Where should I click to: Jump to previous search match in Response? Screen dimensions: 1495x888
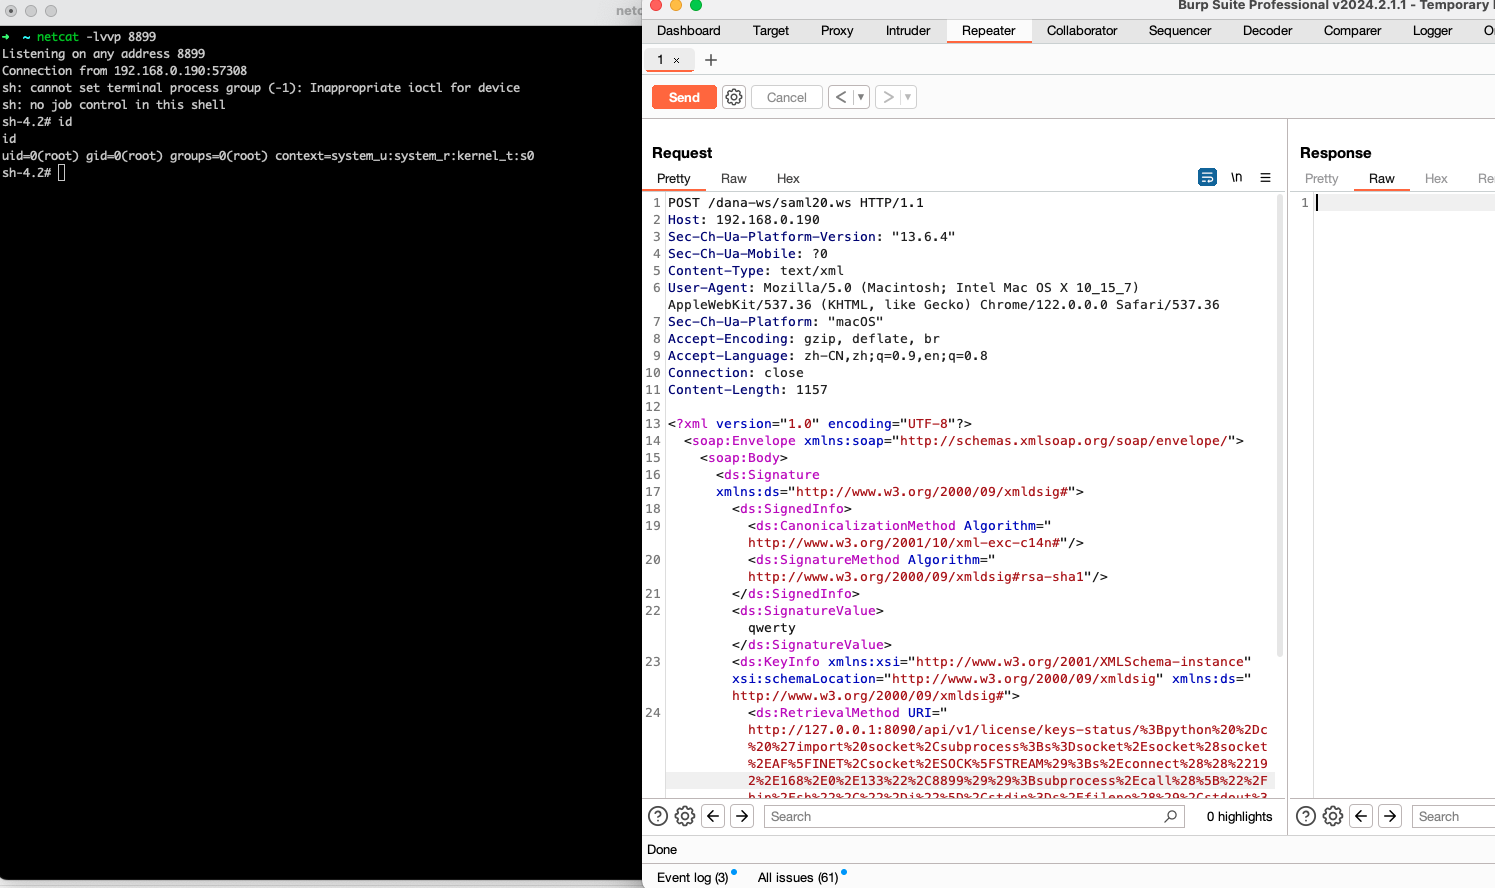(1361, 816)
